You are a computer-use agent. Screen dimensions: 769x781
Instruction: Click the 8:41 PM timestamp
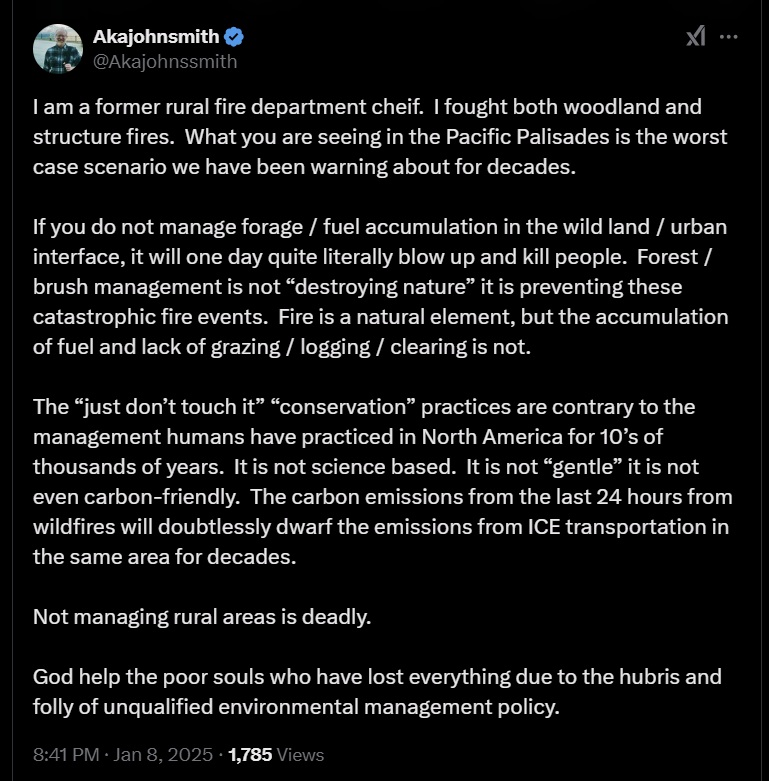tap(65, 755)
